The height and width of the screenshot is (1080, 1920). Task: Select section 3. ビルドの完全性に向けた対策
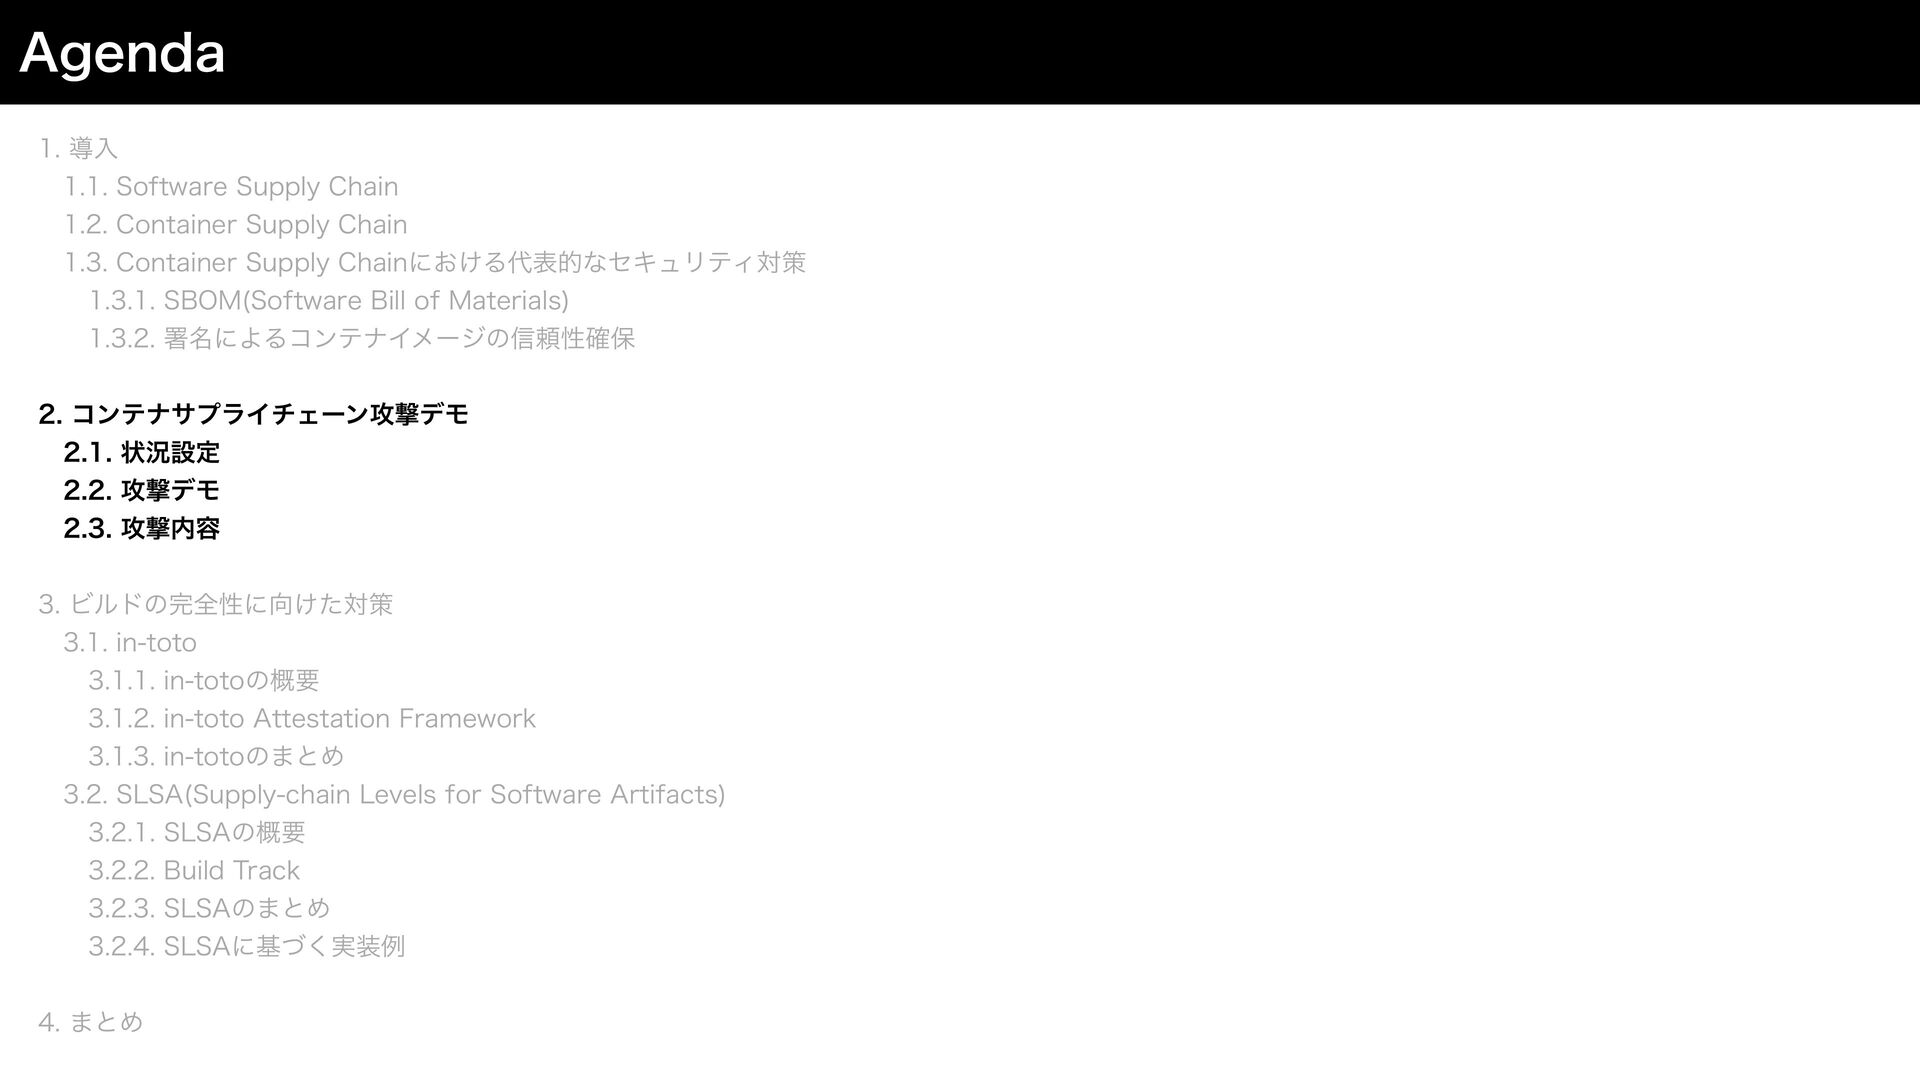216,605
